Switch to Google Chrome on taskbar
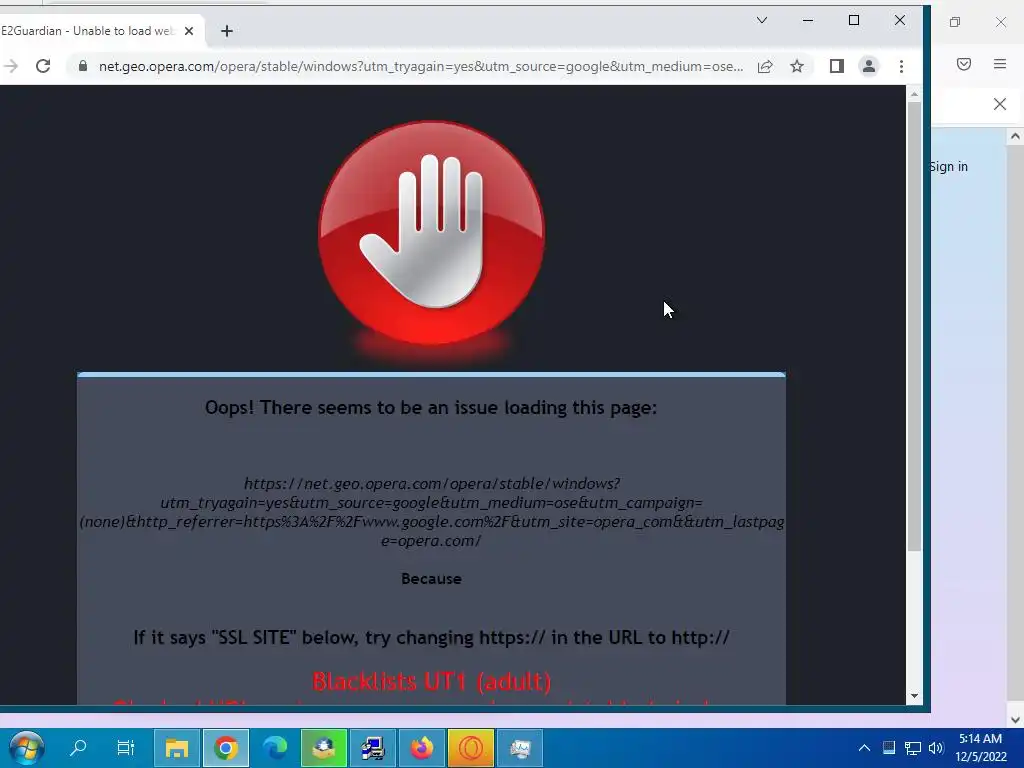This screenshot has height=768, width=1024. point(226,748)
